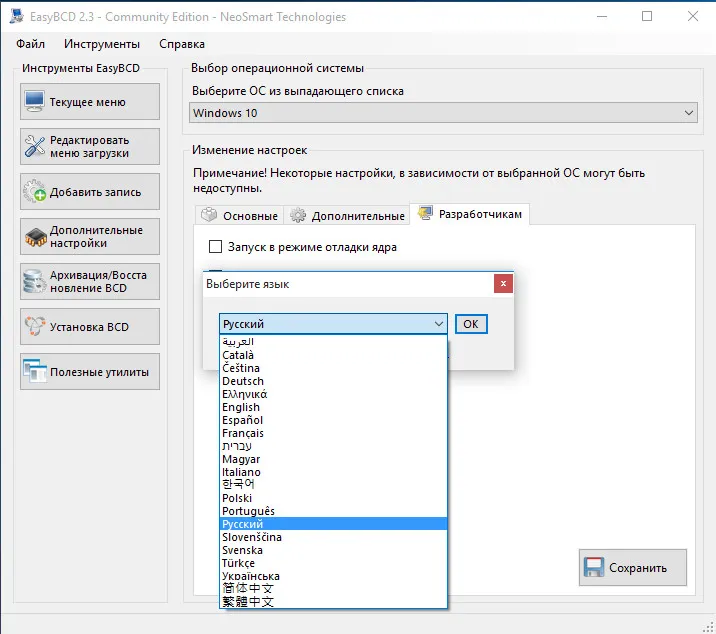The width and height of the screenshot is (716, 634).
Task: Click the Сохранить button
Action: pyautogui.click(x=633, y=567)
